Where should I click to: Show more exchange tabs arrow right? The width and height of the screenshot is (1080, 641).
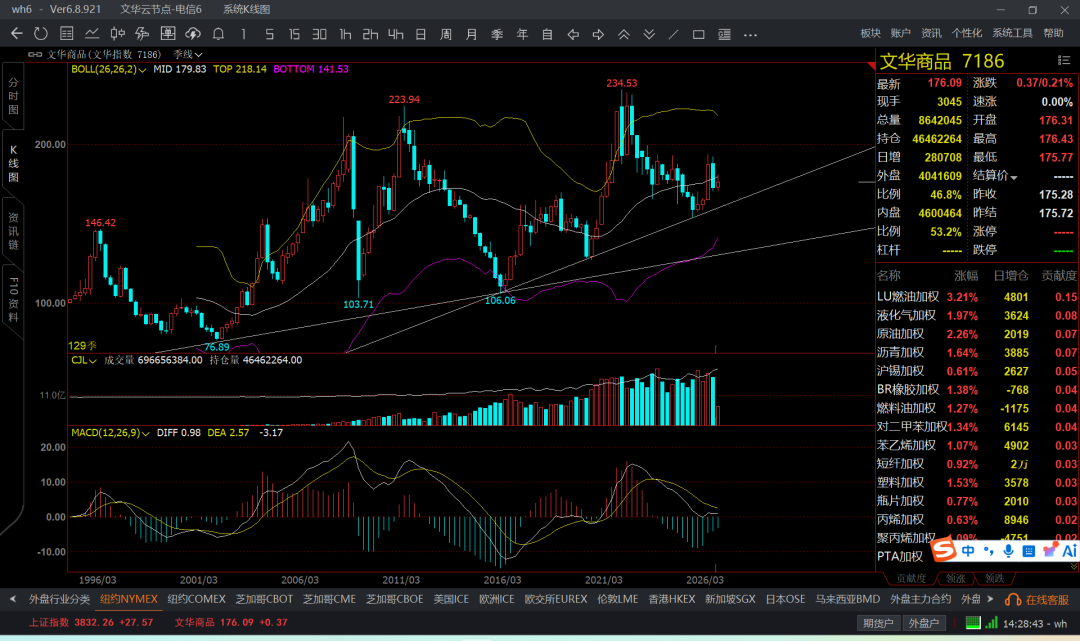point(990,599)
